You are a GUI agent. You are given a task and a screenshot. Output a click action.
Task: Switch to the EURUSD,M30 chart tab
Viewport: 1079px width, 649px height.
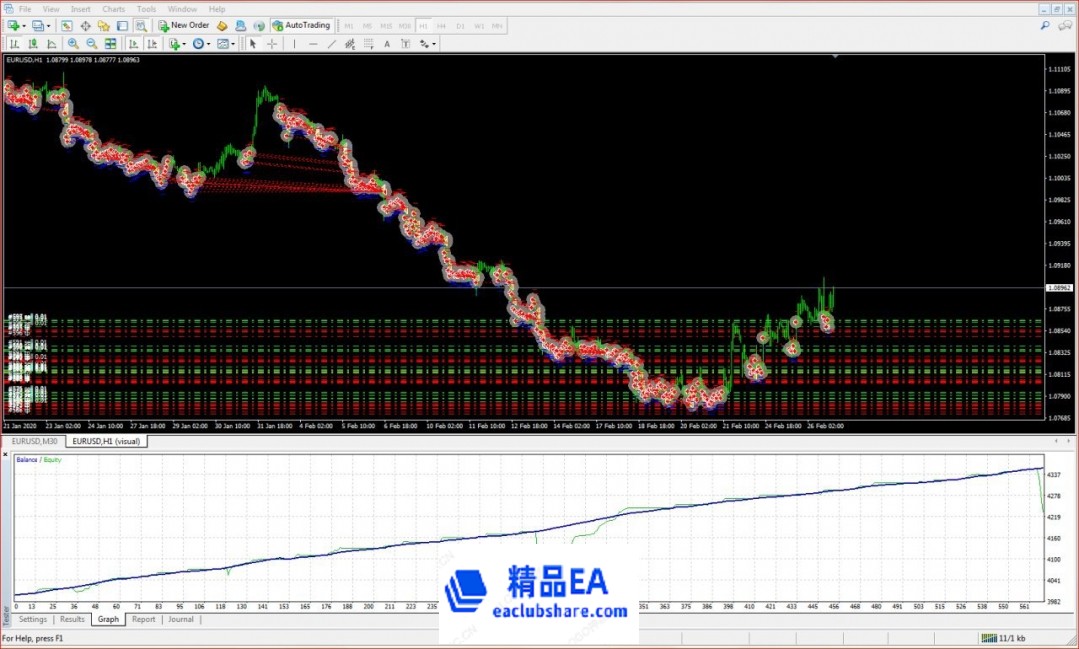click(33, 441)
